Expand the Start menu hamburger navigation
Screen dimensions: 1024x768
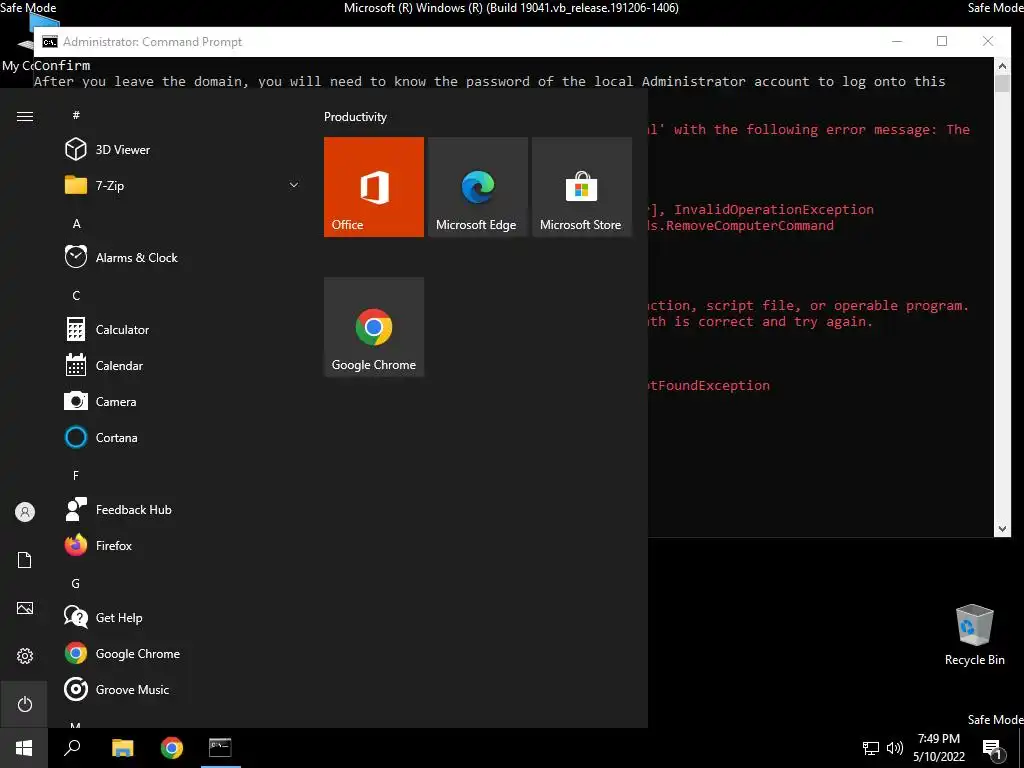24,116
